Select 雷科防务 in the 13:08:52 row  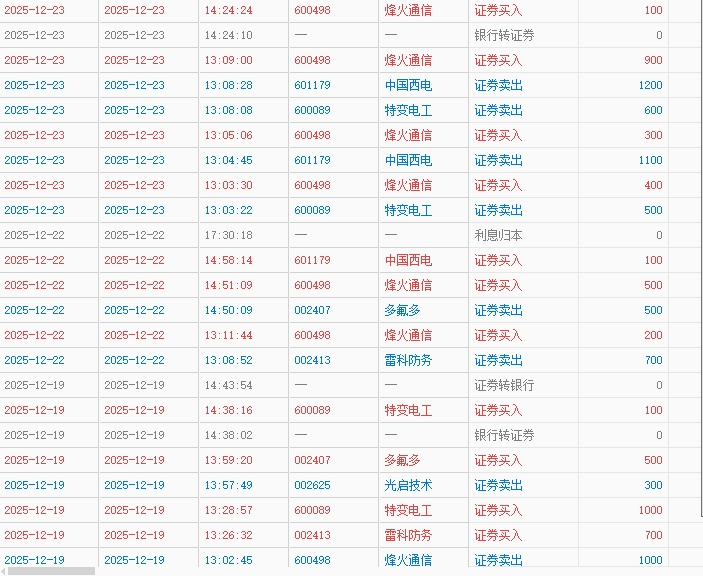408,360
